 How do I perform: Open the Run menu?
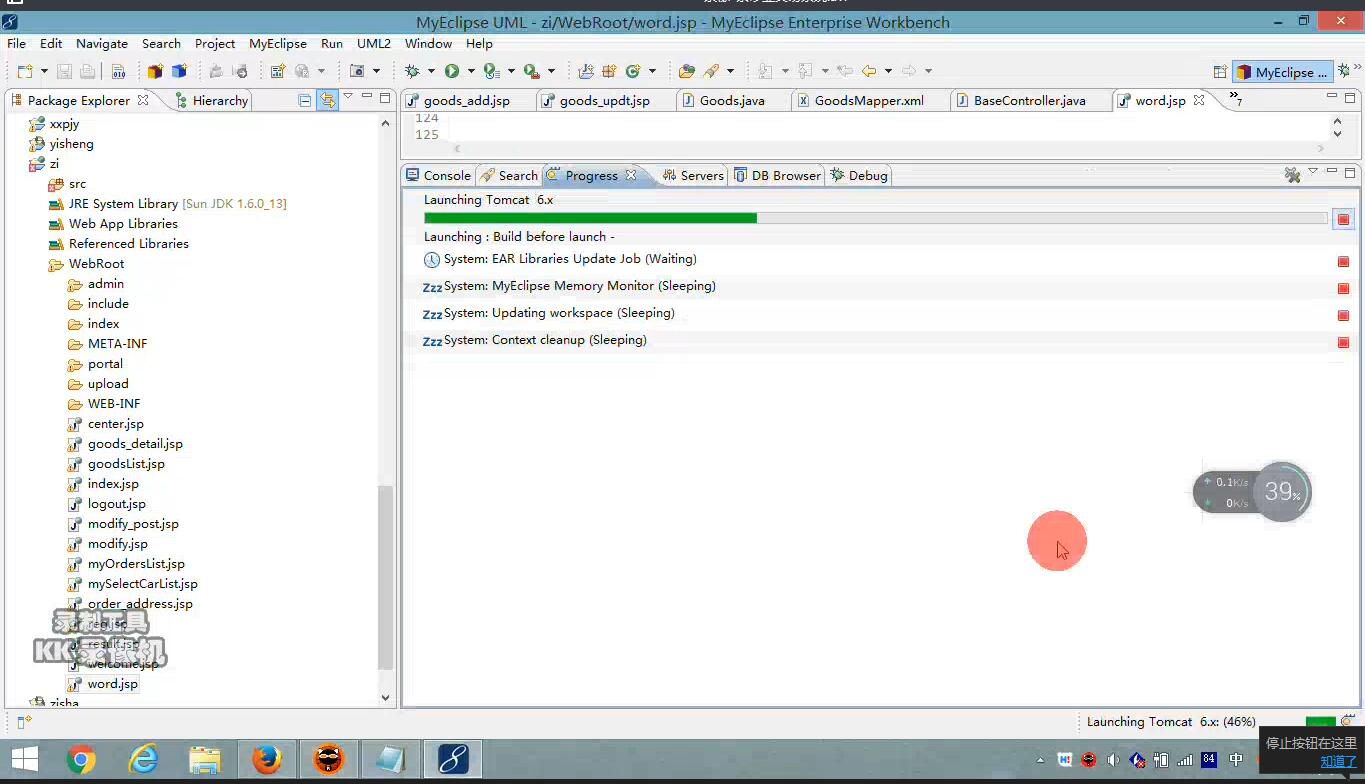click(x=332, y=43)
